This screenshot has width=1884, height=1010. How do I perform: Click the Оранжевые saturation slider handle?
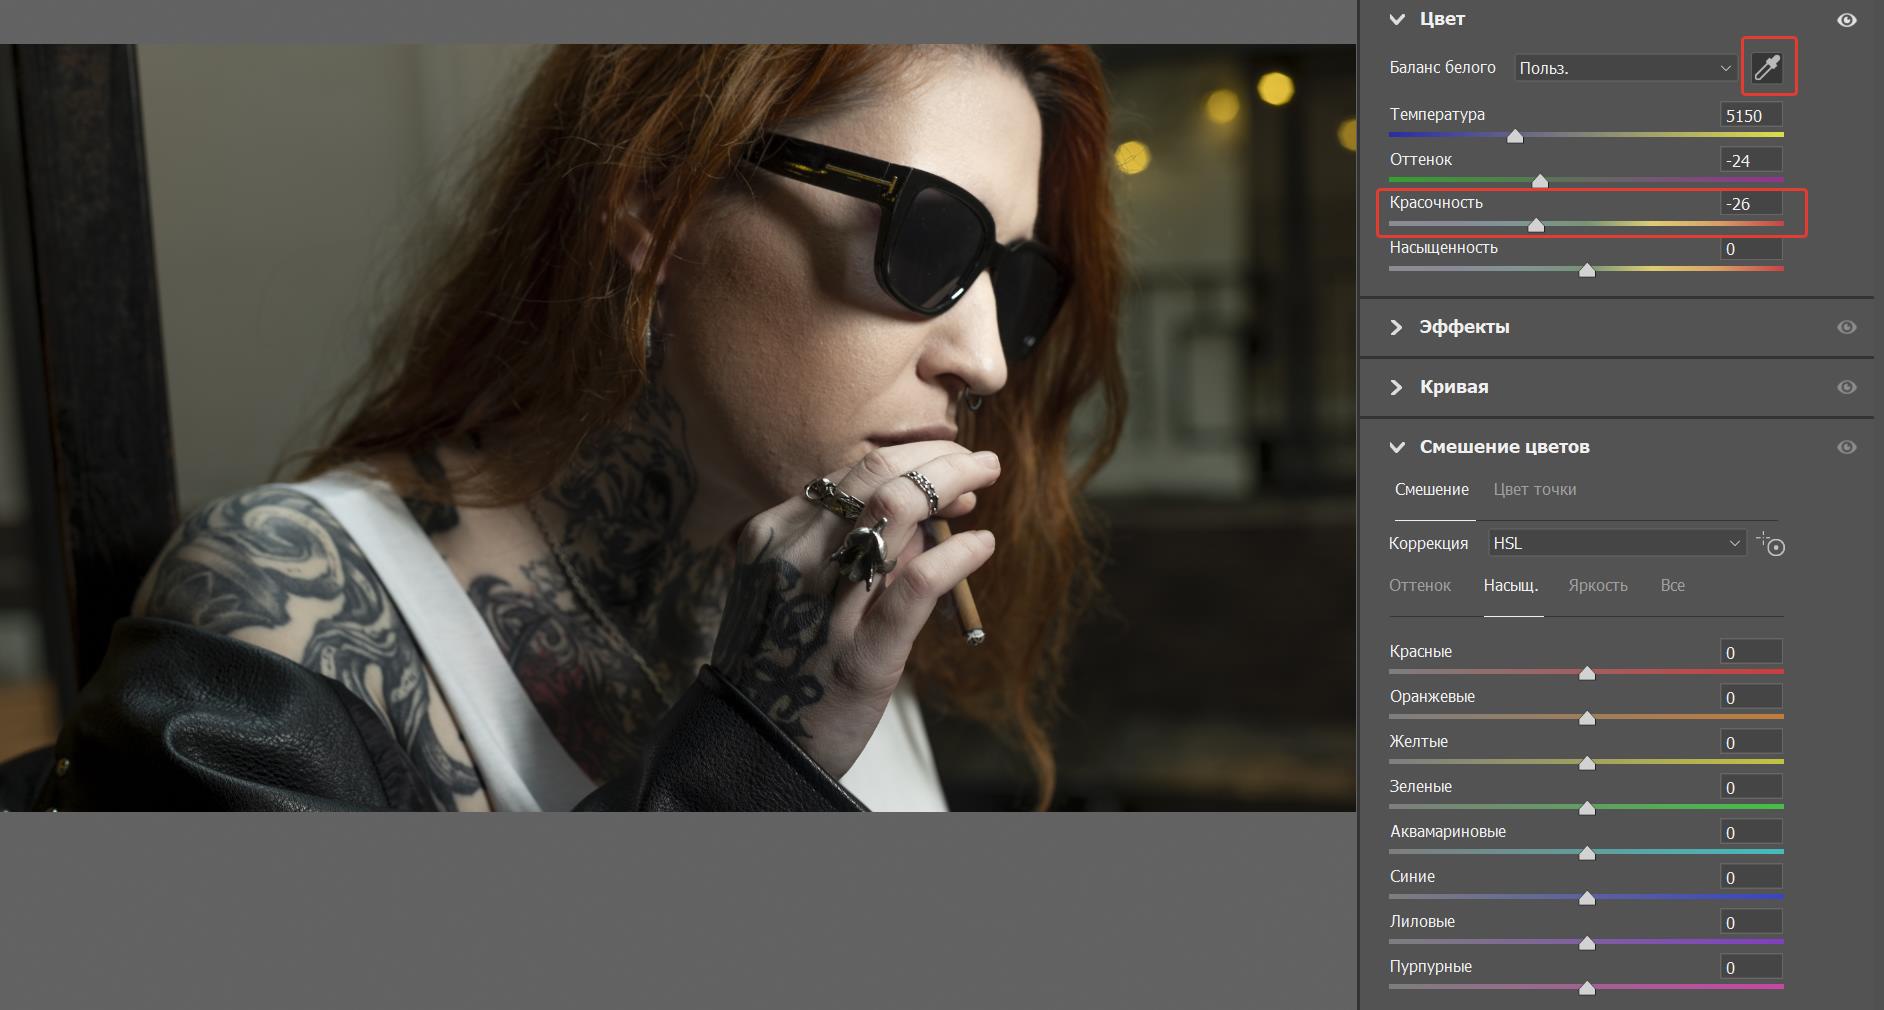tap(1586, 718)
